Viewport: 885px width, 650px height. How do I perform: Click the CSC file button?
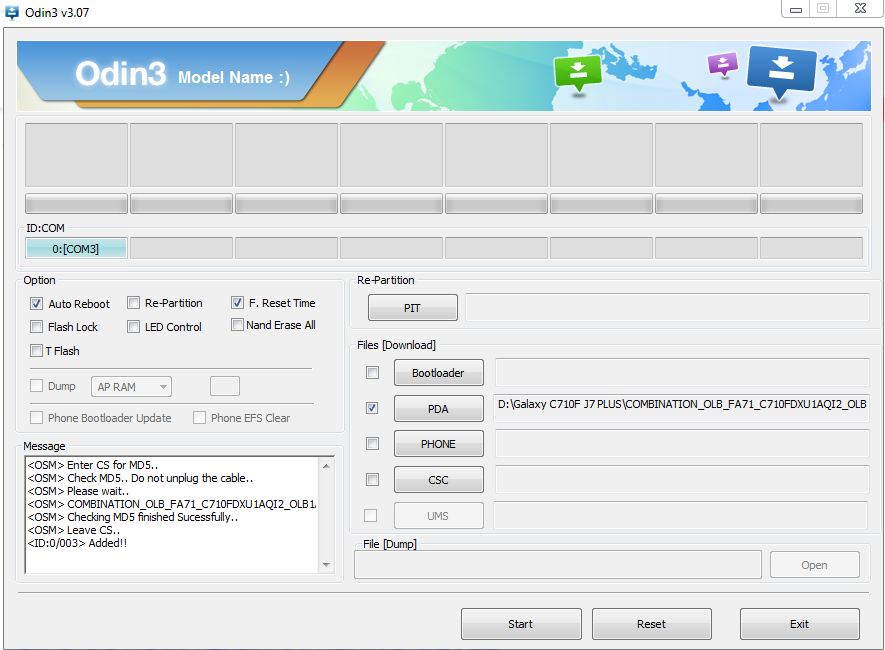tap(439, 480)
